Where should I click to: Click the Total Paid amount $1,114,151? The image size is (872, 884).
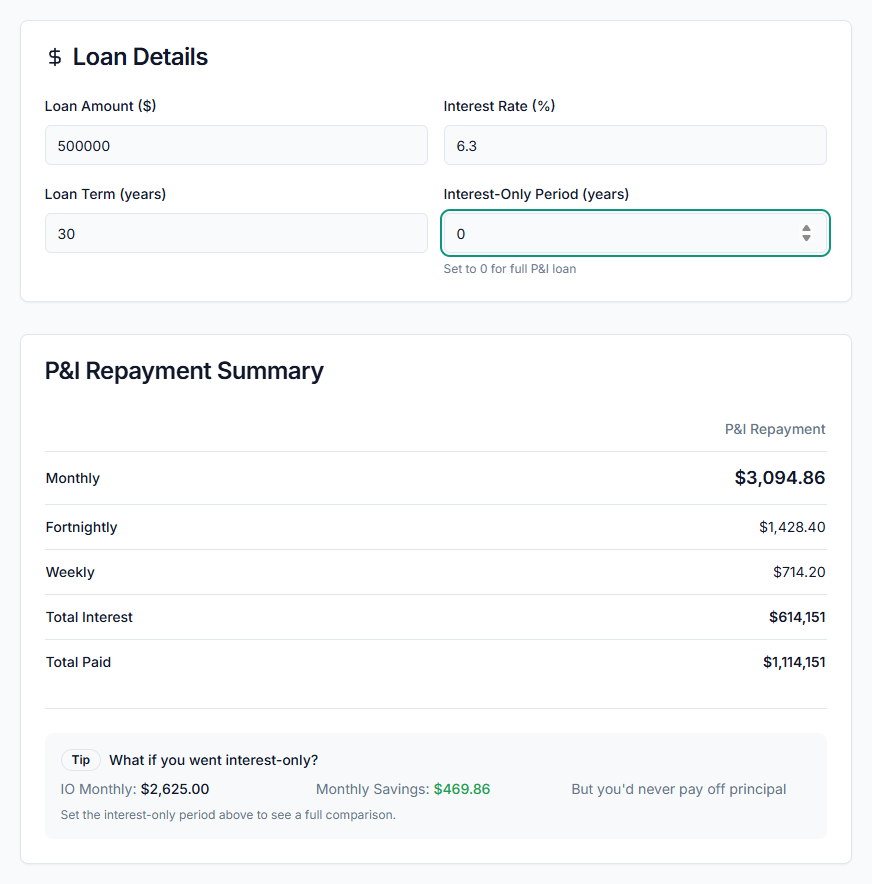click(794, 662)
